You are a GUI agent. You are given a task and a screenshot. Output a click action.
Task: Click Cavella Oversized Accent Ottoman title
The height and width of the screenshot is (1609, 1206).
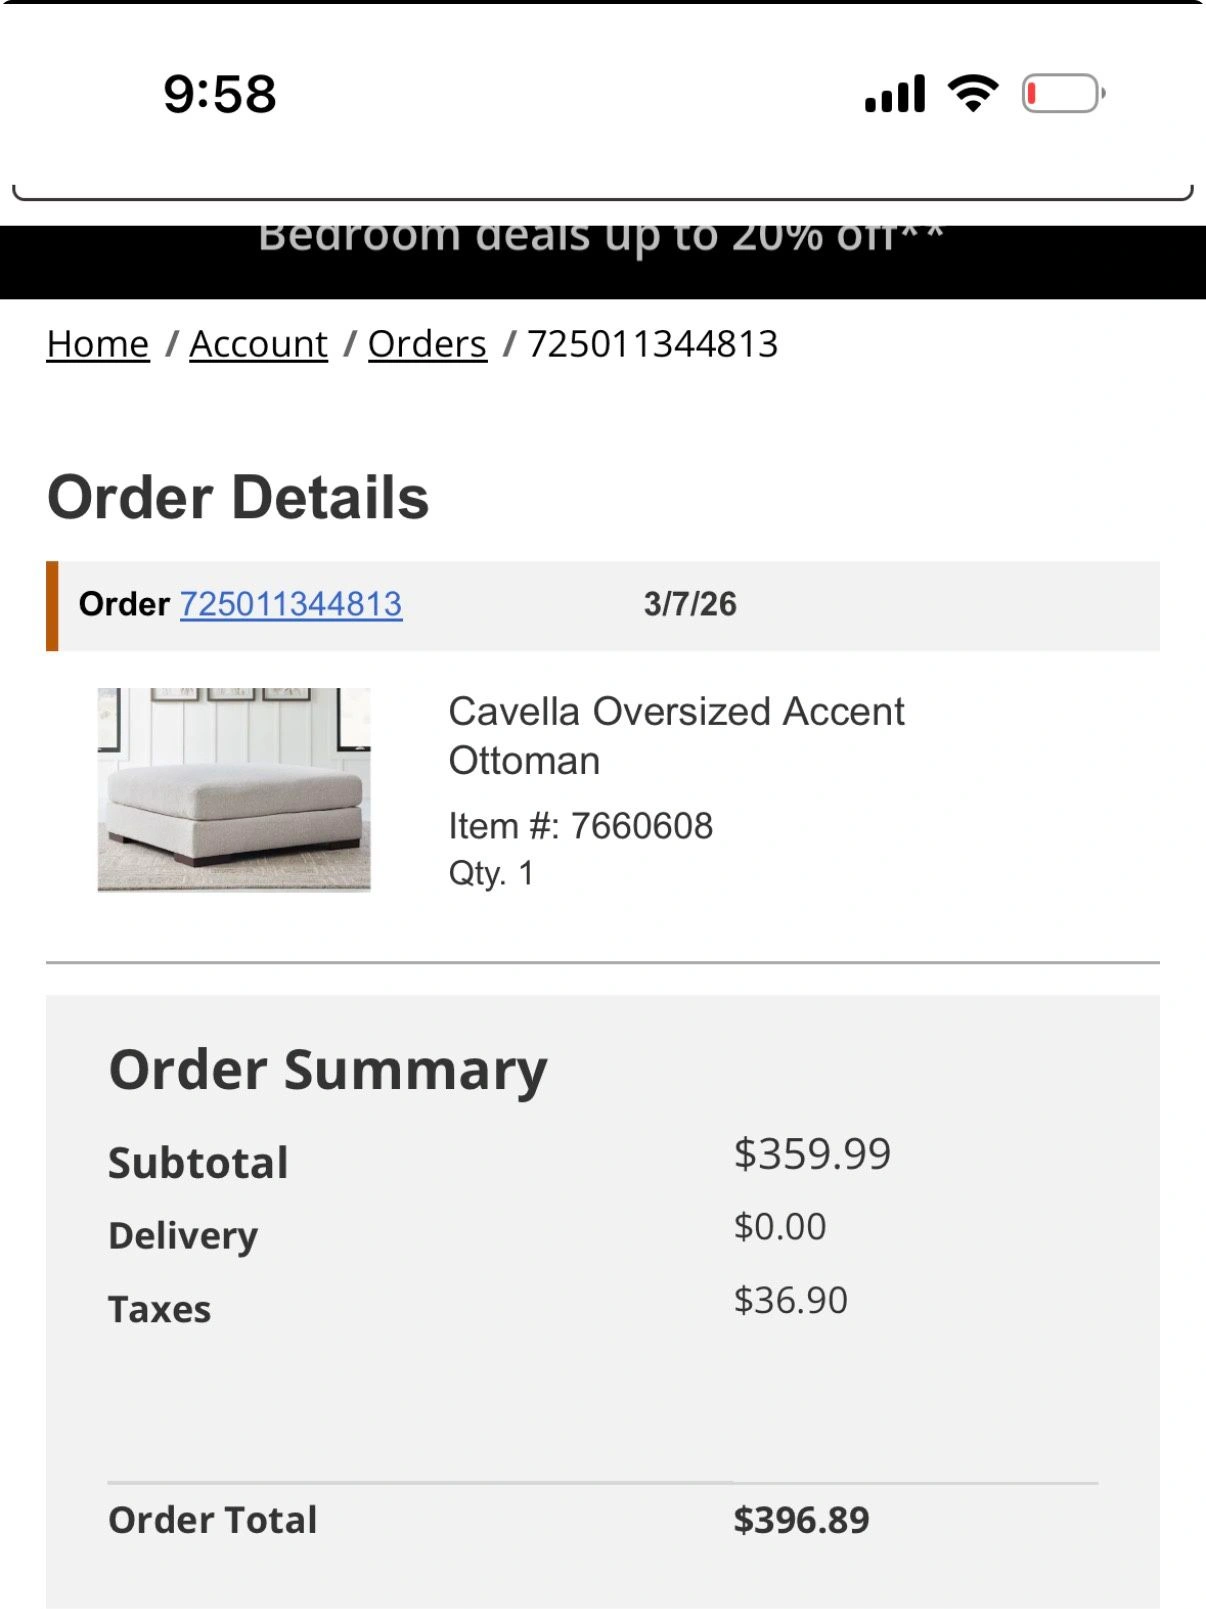[x=675, y=736]
